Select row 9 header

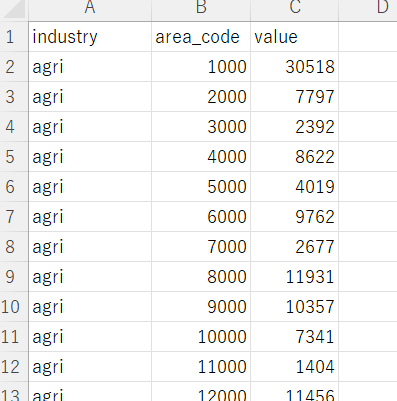[x=14, y=277]
